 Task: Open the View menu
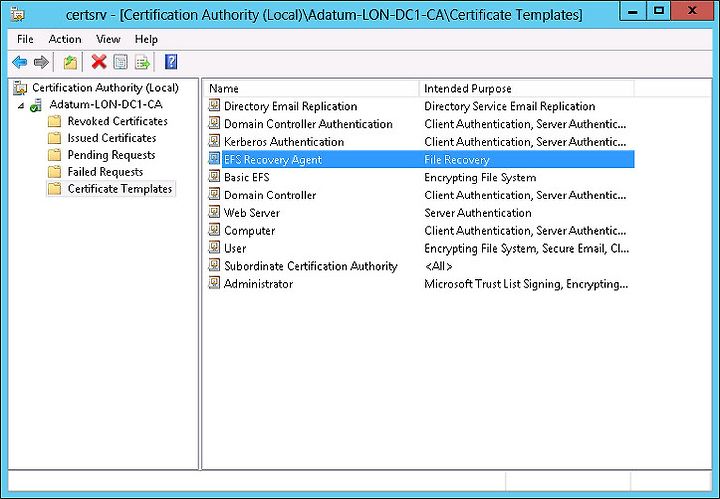coord(108,39)
